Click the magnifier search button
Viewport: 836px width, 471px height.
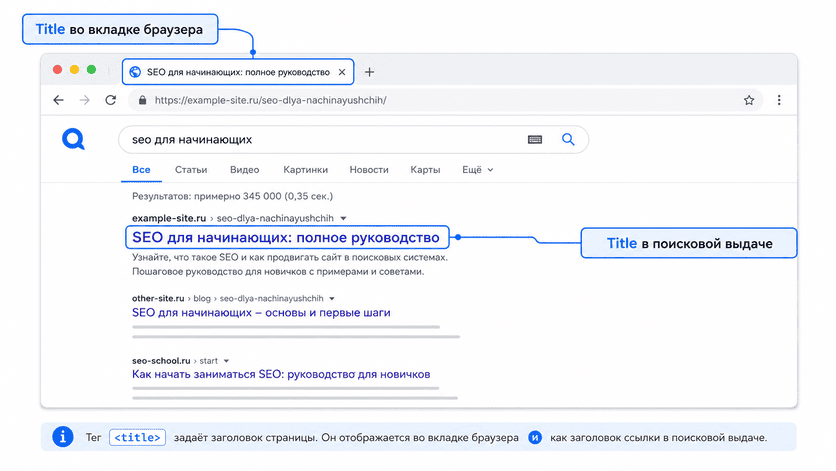click(568, 139)
